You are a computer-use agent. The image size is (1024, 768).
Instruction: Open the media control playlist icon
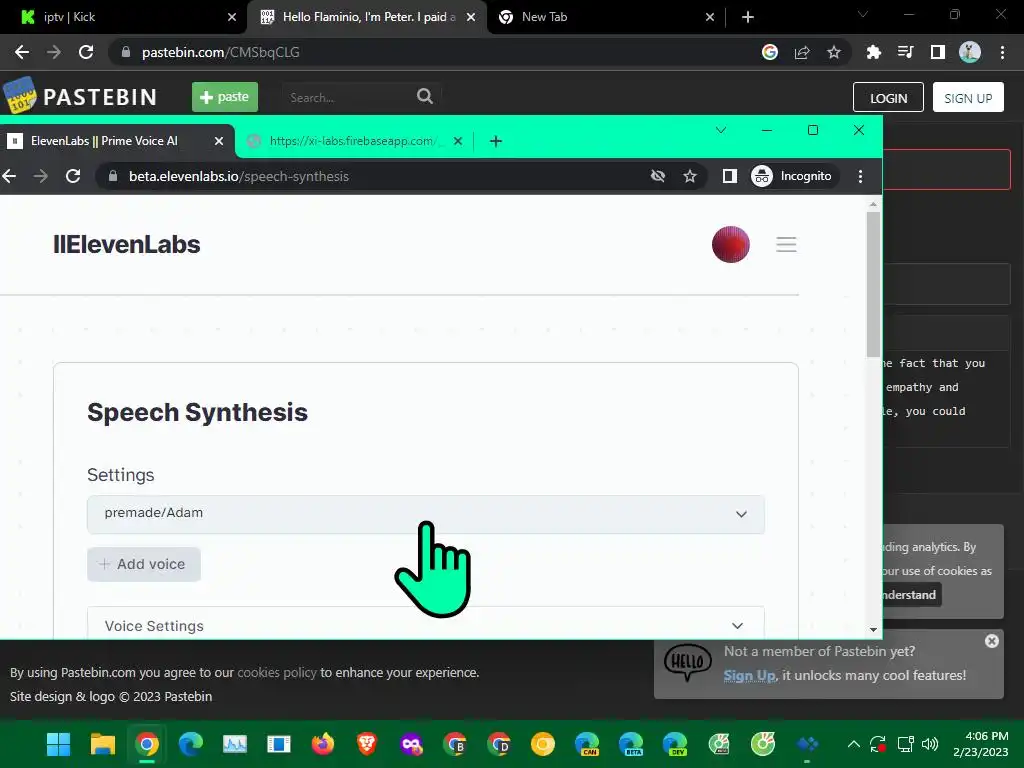pos(905,52)
